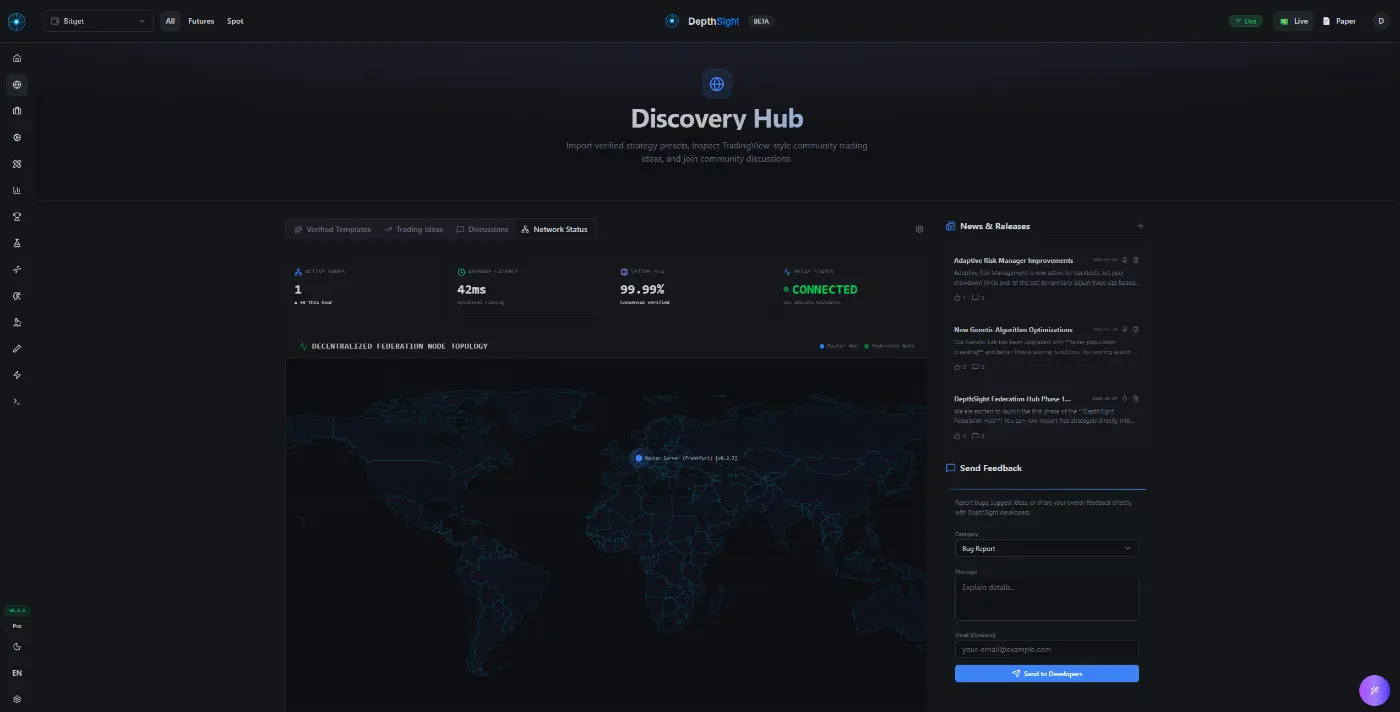
Task: Open the Trading Ideas tab
Action: coord(414,229)
